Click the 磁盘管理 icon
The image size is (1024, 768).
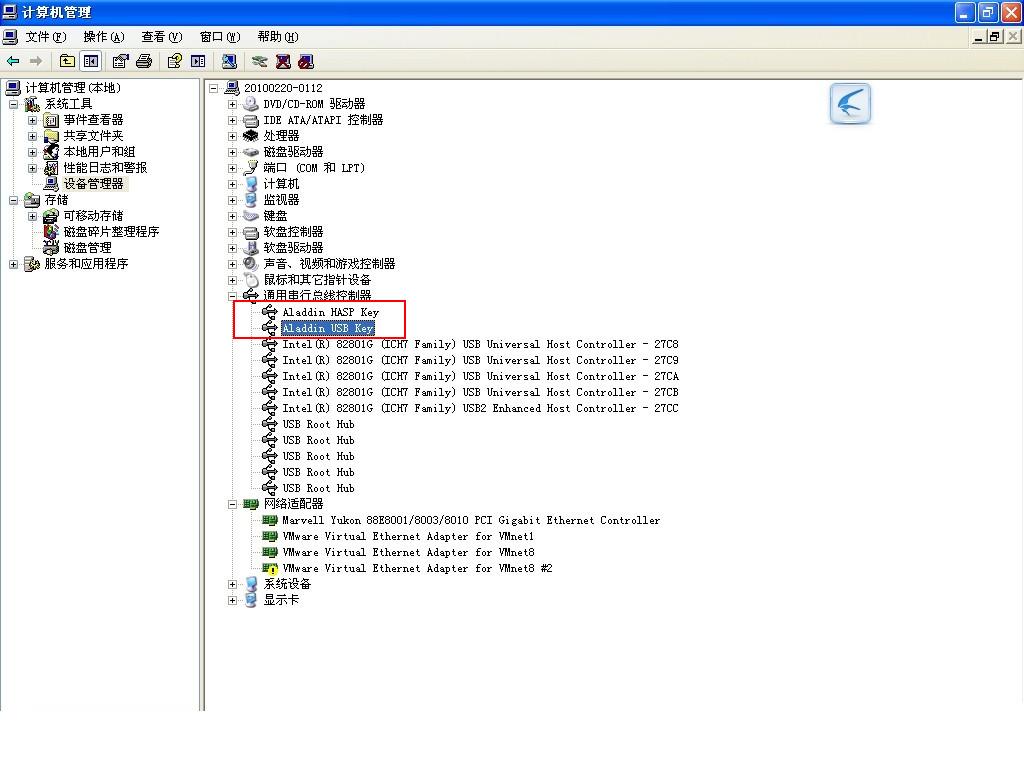coord(51,248)
